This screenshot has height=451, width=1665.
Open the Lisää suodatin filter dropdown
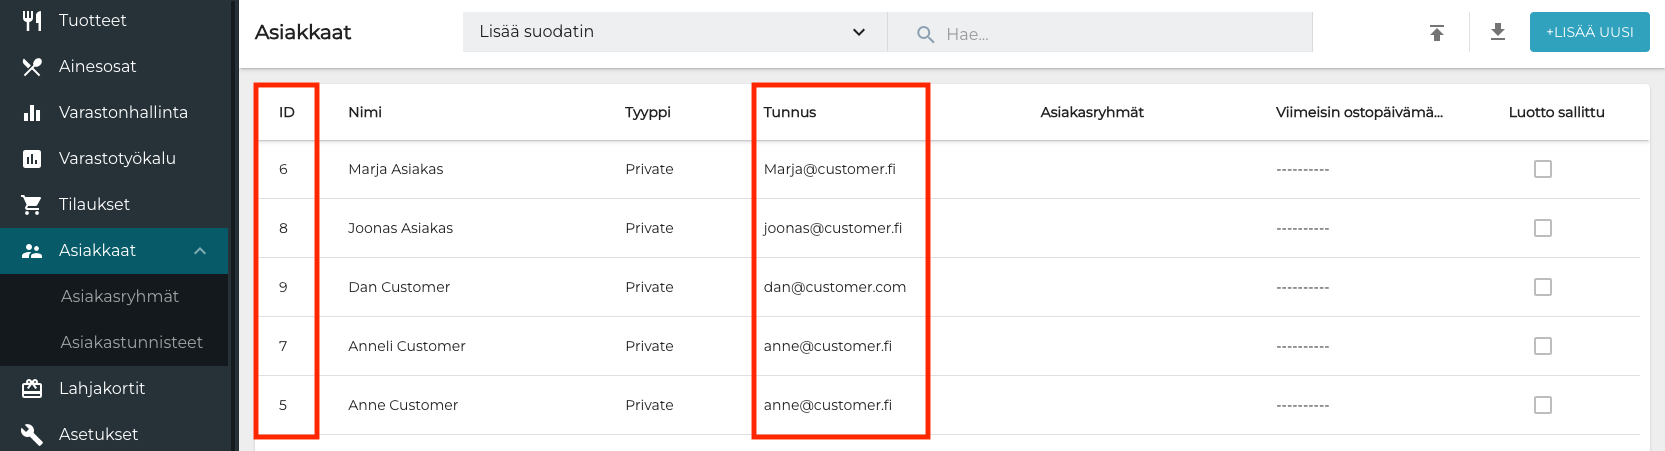(674, 32)
